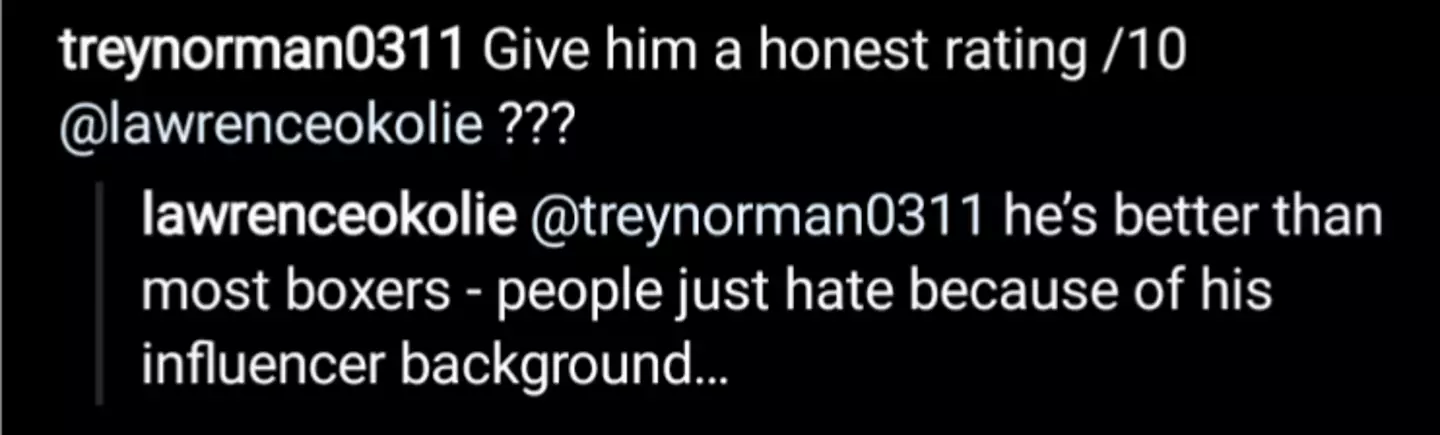Click the word 'than' ending the reply's first line

click(x=1328, y=218)
